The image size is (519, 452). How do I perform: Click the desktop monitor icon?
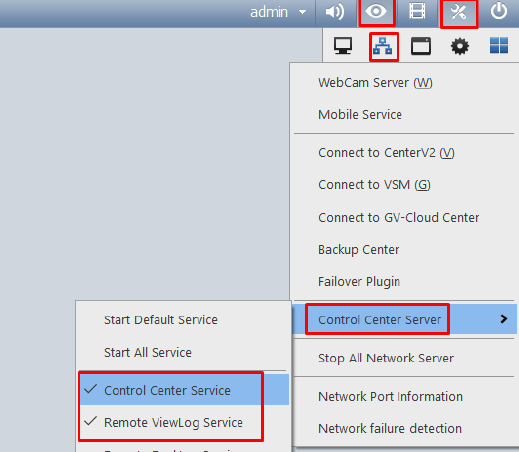coord(343,46)
